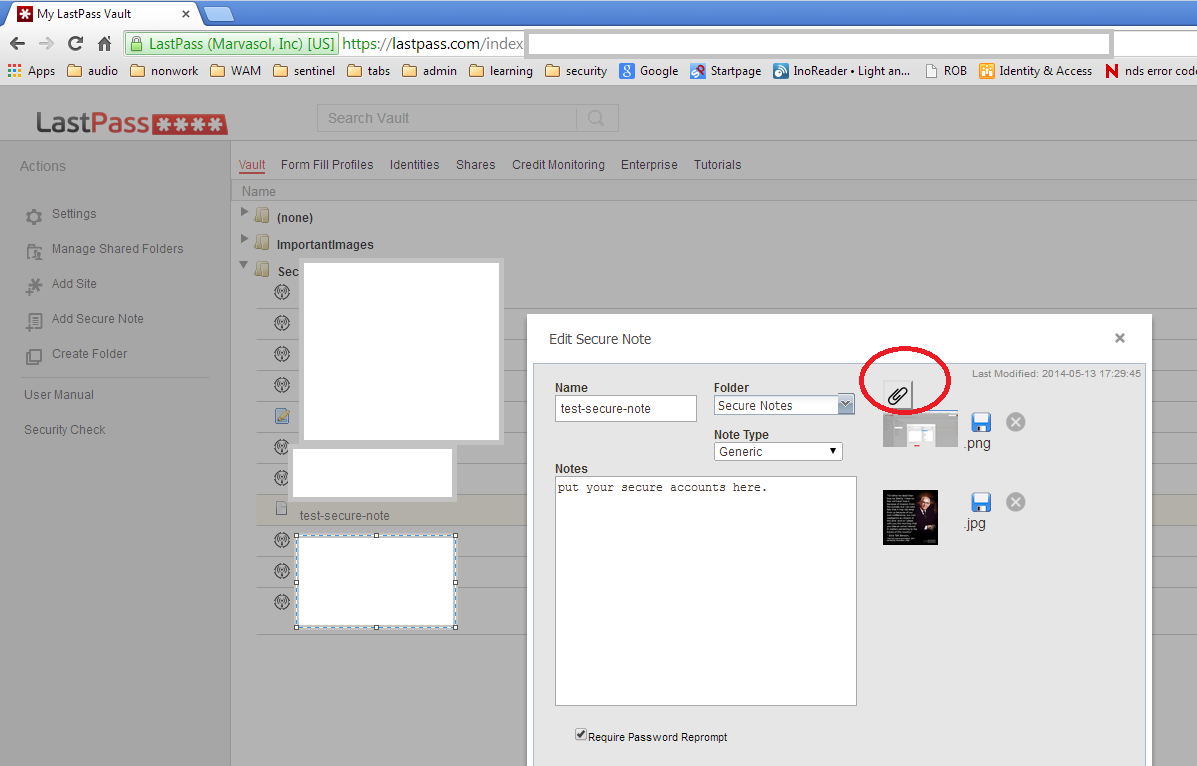Image resolution: width=1197 pixels, height=766 pixels.
Task: Open the Enterprise tab
Action: [x=649, y=165]
